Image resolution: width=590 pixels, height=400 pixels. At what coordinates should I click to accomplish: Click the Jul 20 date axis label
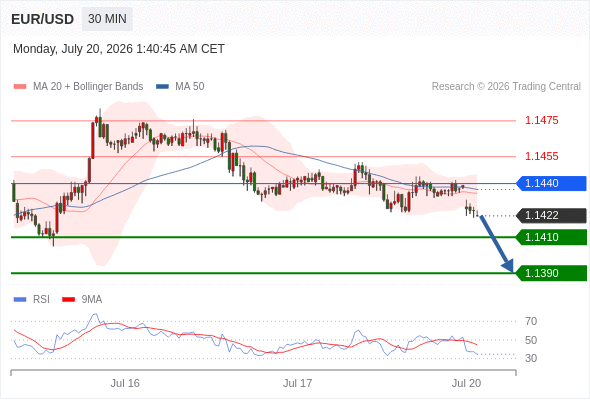(x=466, y=383)
